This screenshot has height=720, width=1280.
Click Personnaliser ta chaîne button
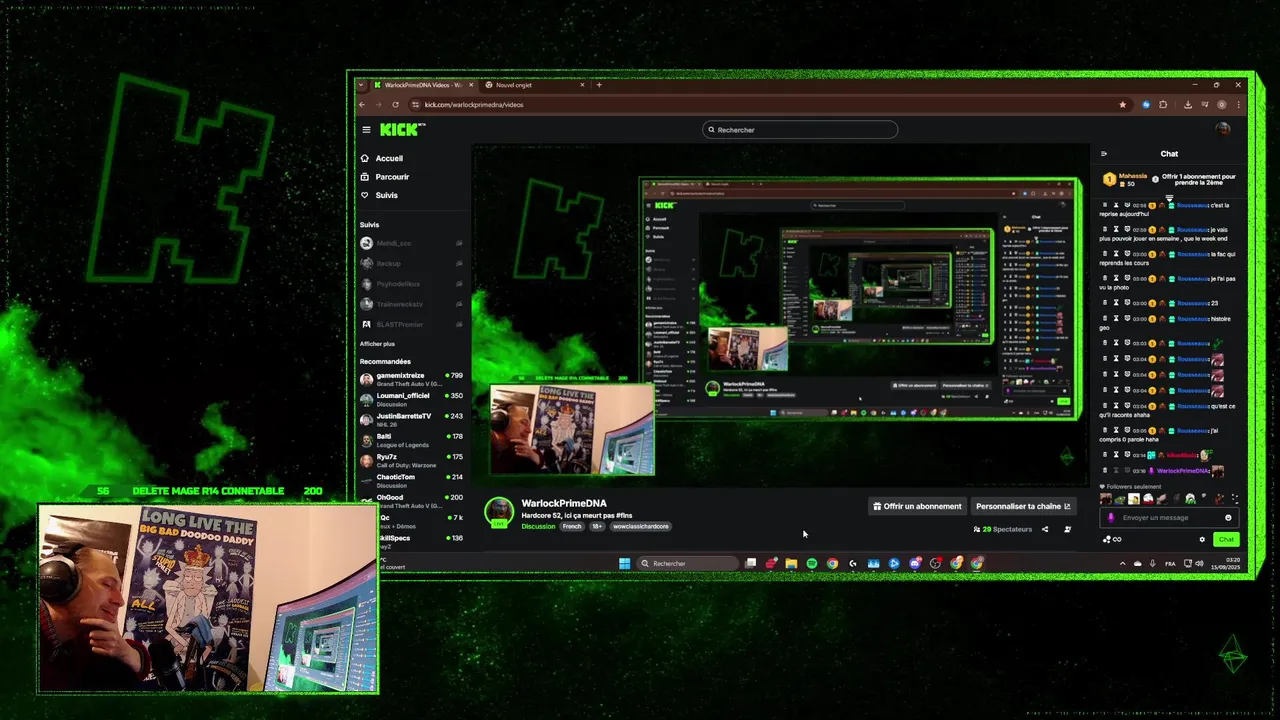[x=1023, y=506]
